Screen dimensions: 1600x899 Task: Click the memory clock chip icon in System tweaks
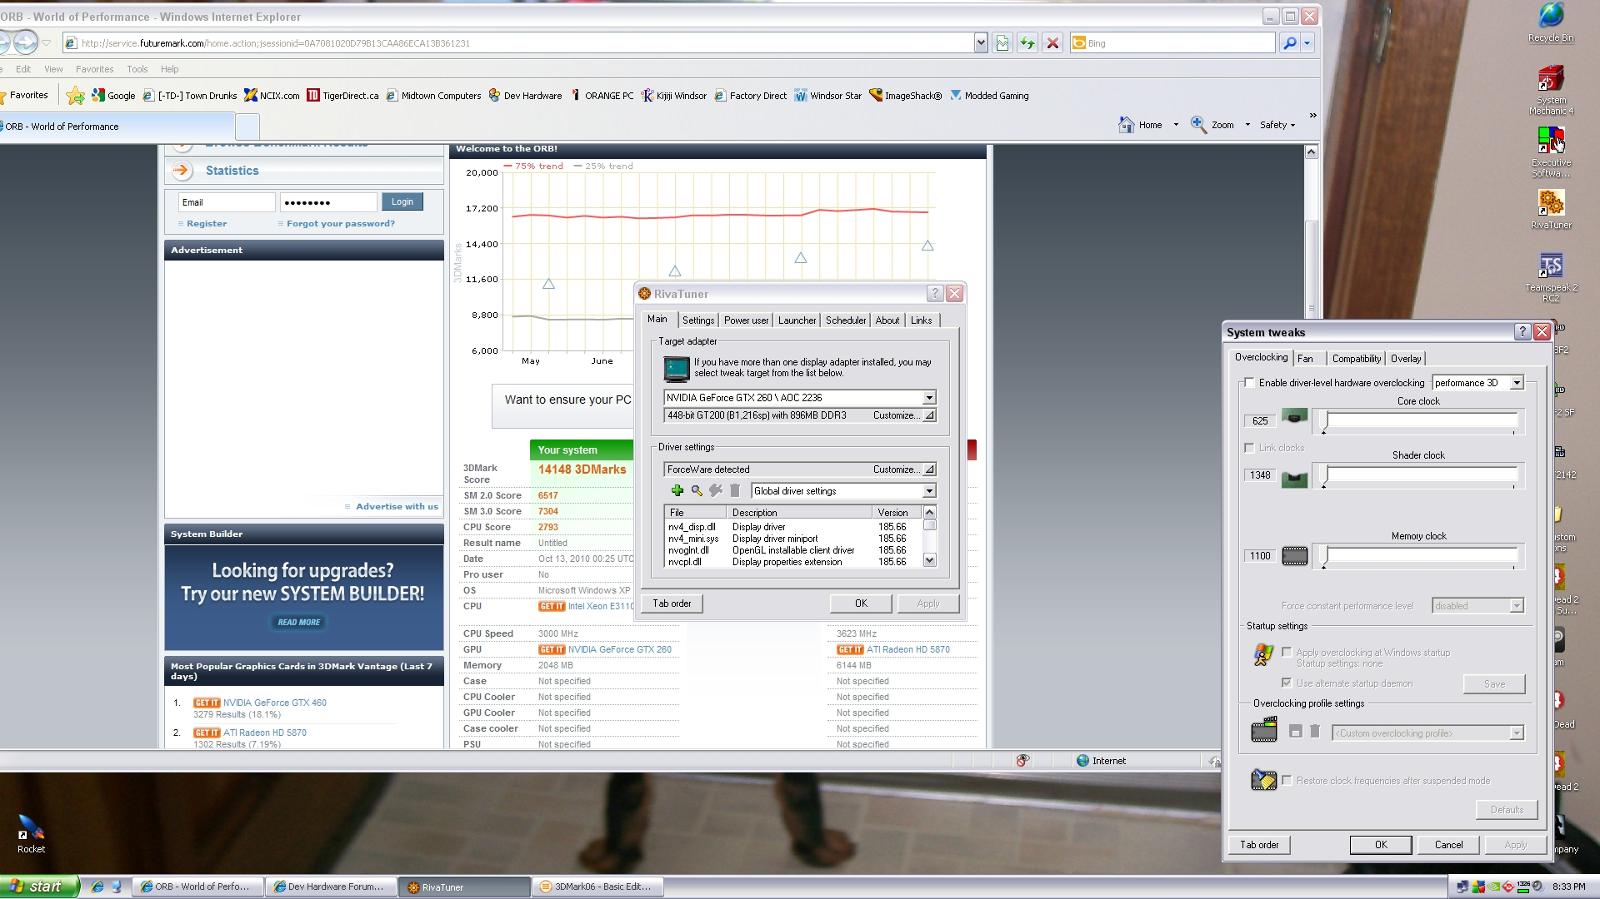click(x=1295, y=556)
